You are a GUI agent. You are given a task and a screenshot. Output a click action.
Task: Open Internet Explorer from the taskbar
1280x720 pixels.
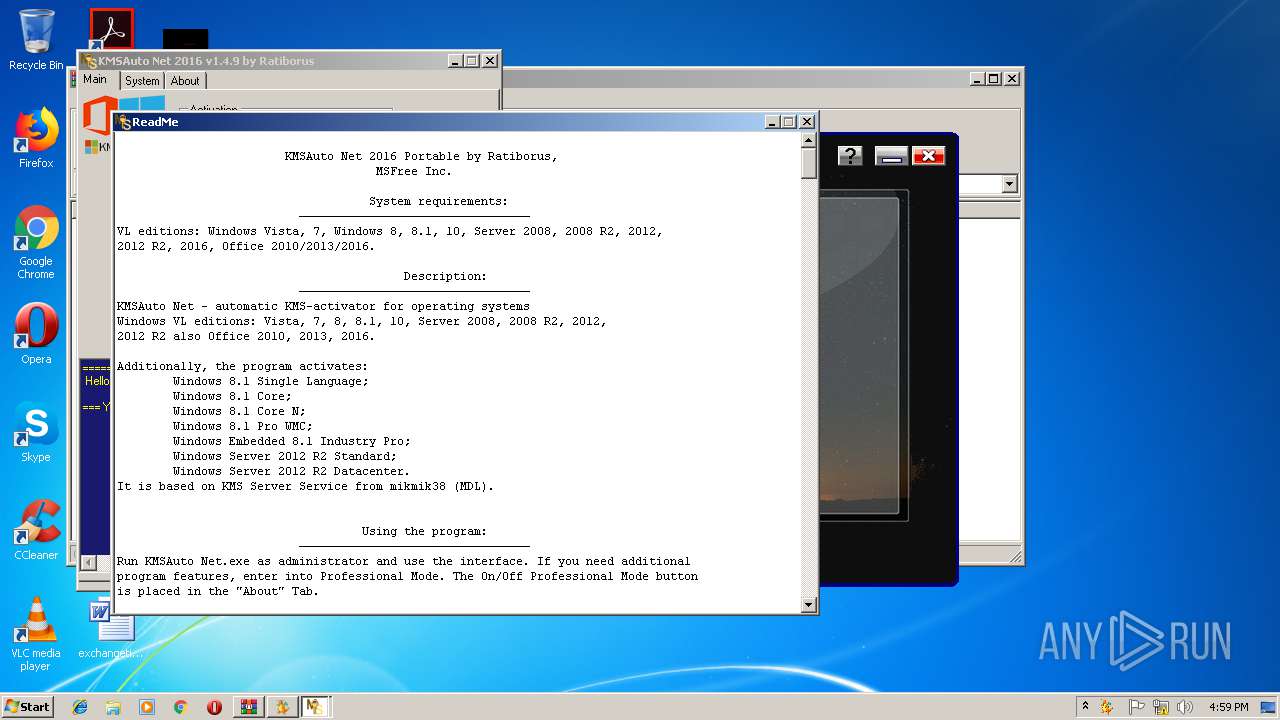pyautogui.click(x=80, y=706)
